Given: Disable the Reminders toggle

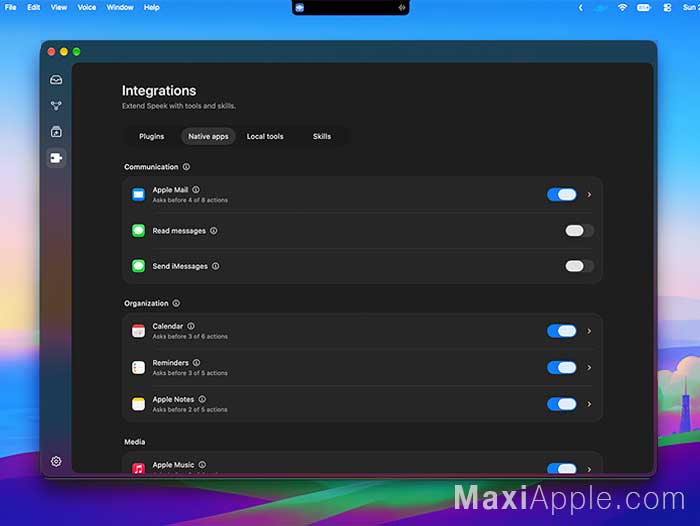Looking at the screenshot, I should (x=562, y=367).
